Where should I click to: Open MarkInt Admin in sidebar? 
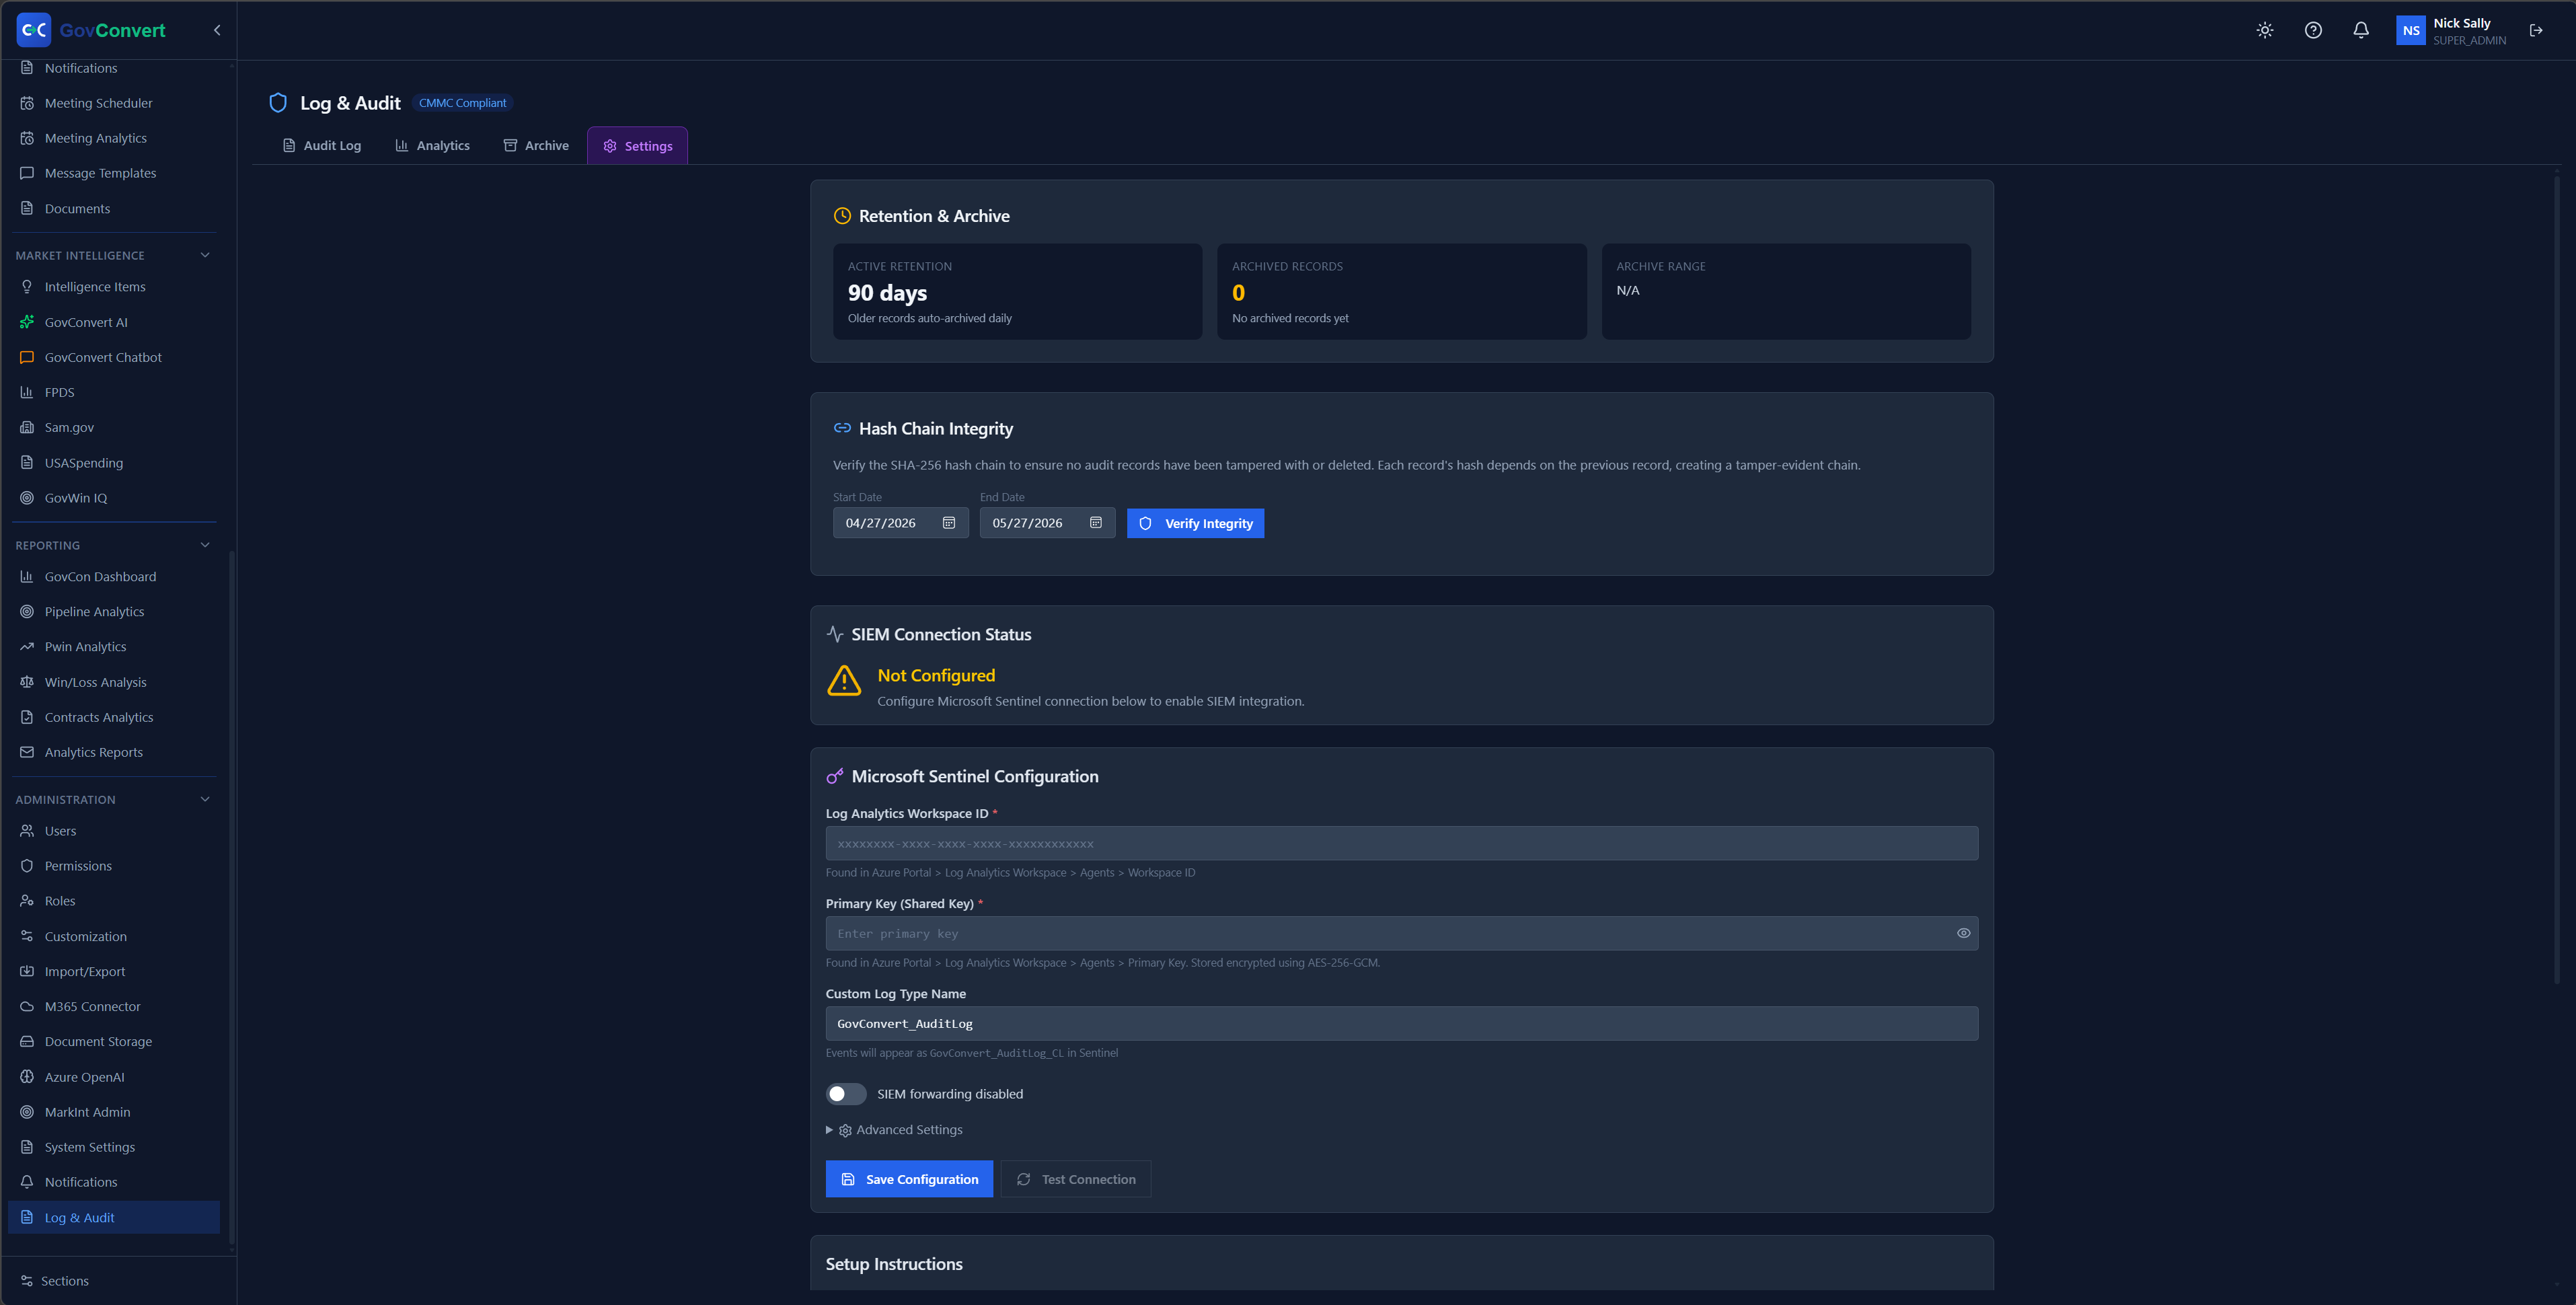[114, 1112]
